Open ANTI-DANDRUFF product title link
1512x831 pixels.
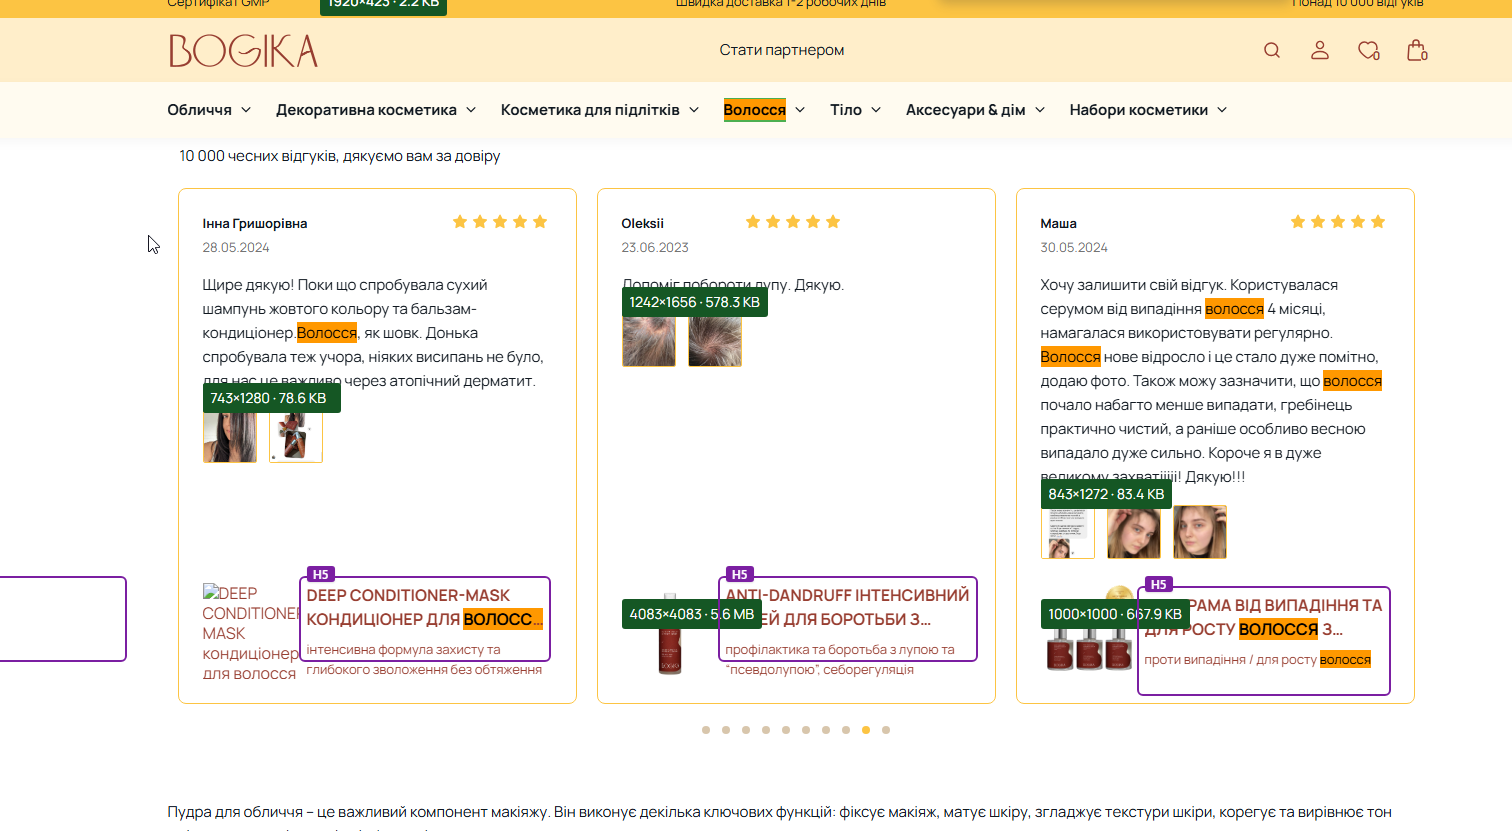[x=847, y=607]
